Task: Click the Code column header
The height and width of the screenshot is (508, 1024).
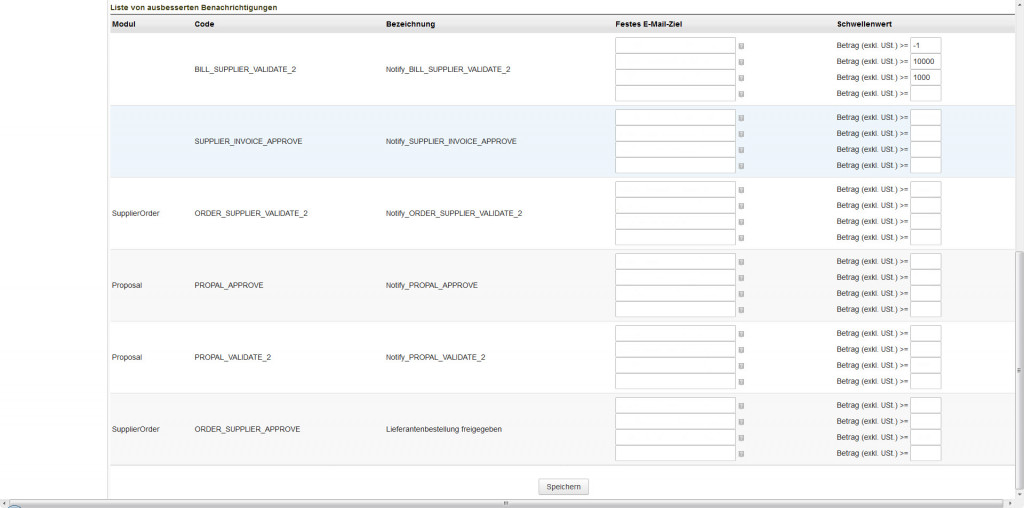Action: [x=204, y=24]
